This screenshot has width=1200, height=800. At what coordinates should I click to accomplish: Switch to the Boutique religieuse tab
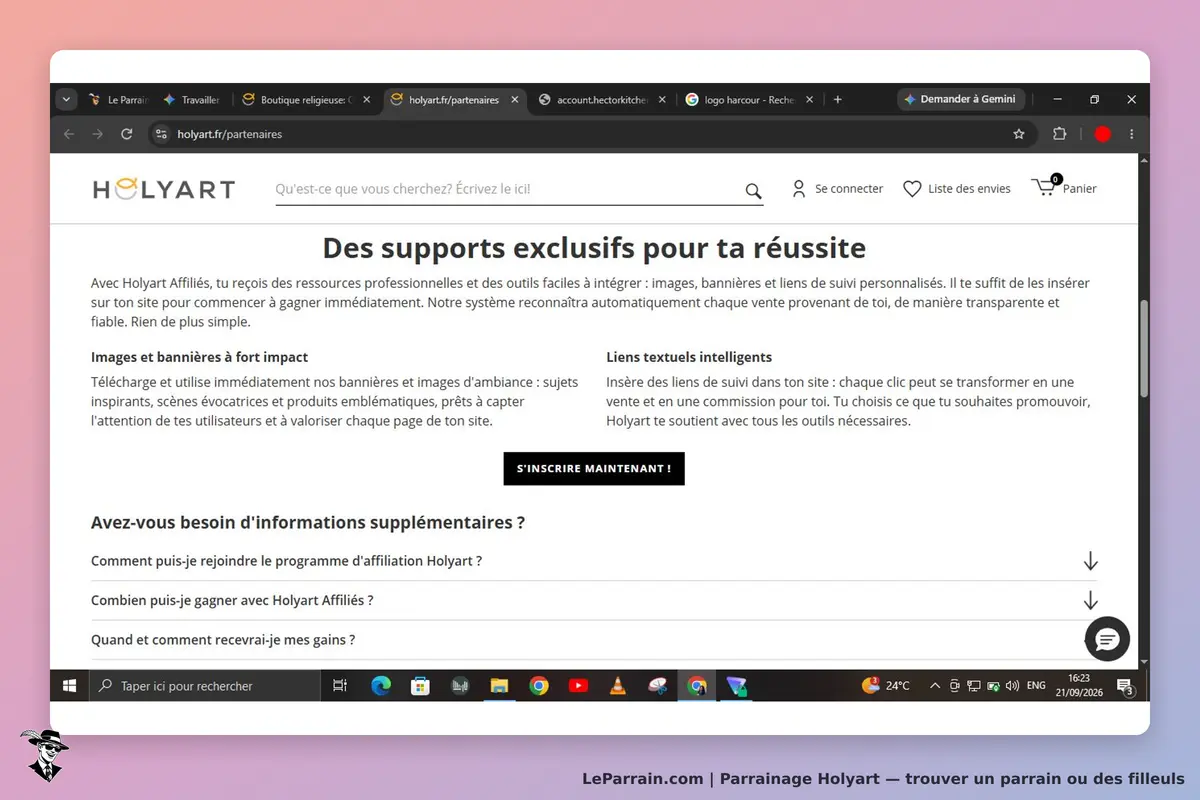tap(307, 100)
